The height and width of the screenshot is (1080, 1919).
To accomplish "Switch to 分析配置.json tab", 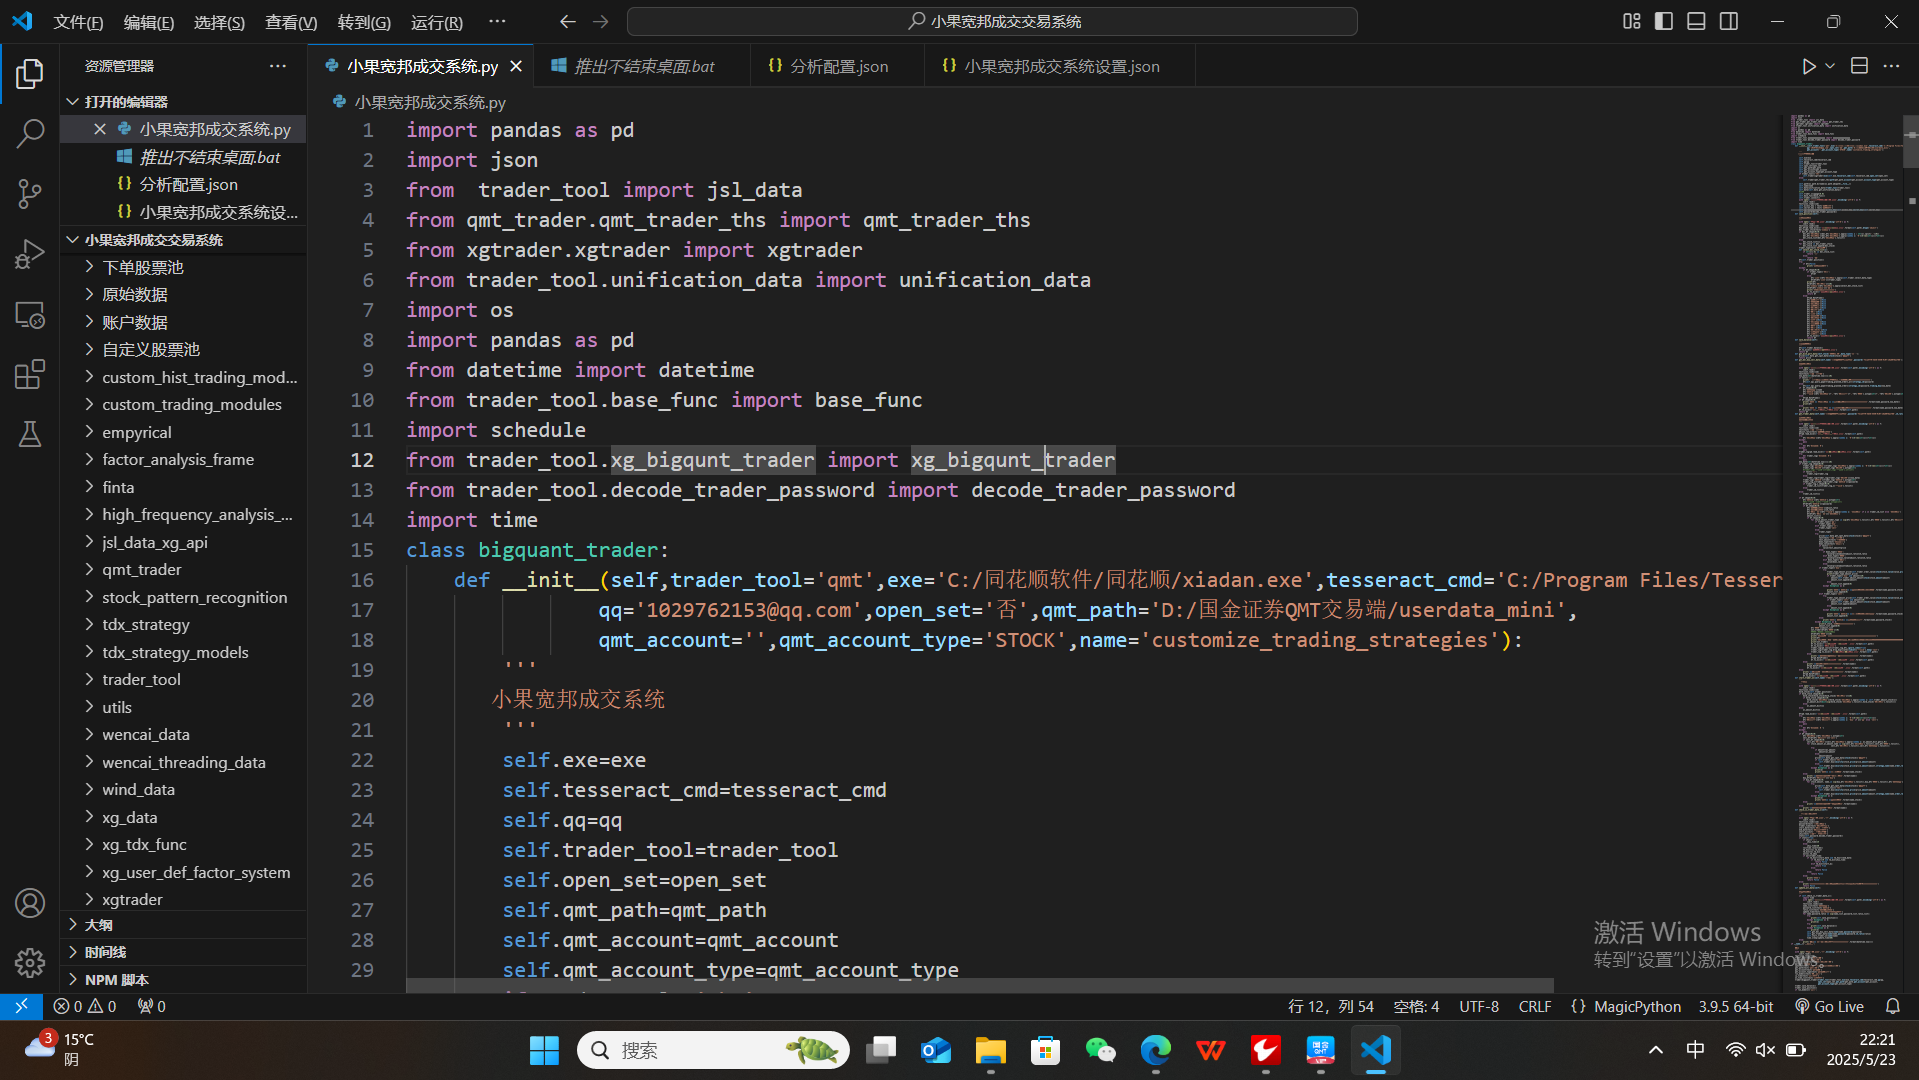I will point(837,66).
